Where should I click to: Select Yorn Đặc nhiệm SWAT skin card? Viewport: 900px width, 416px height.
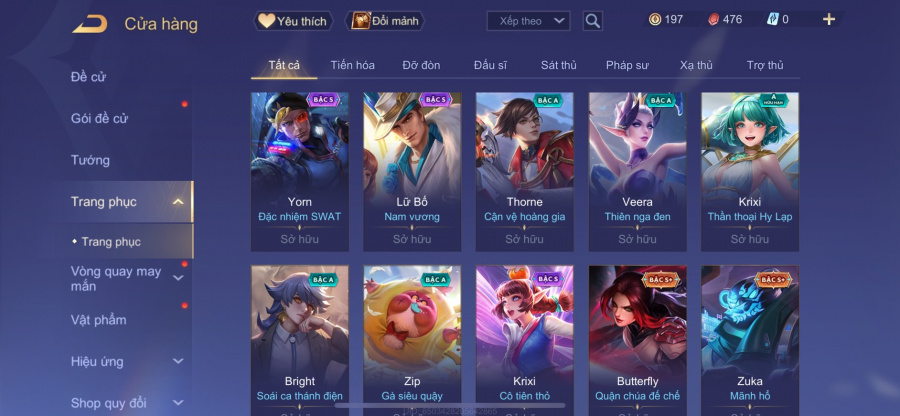pyautogui.click(x=300, y=172)
